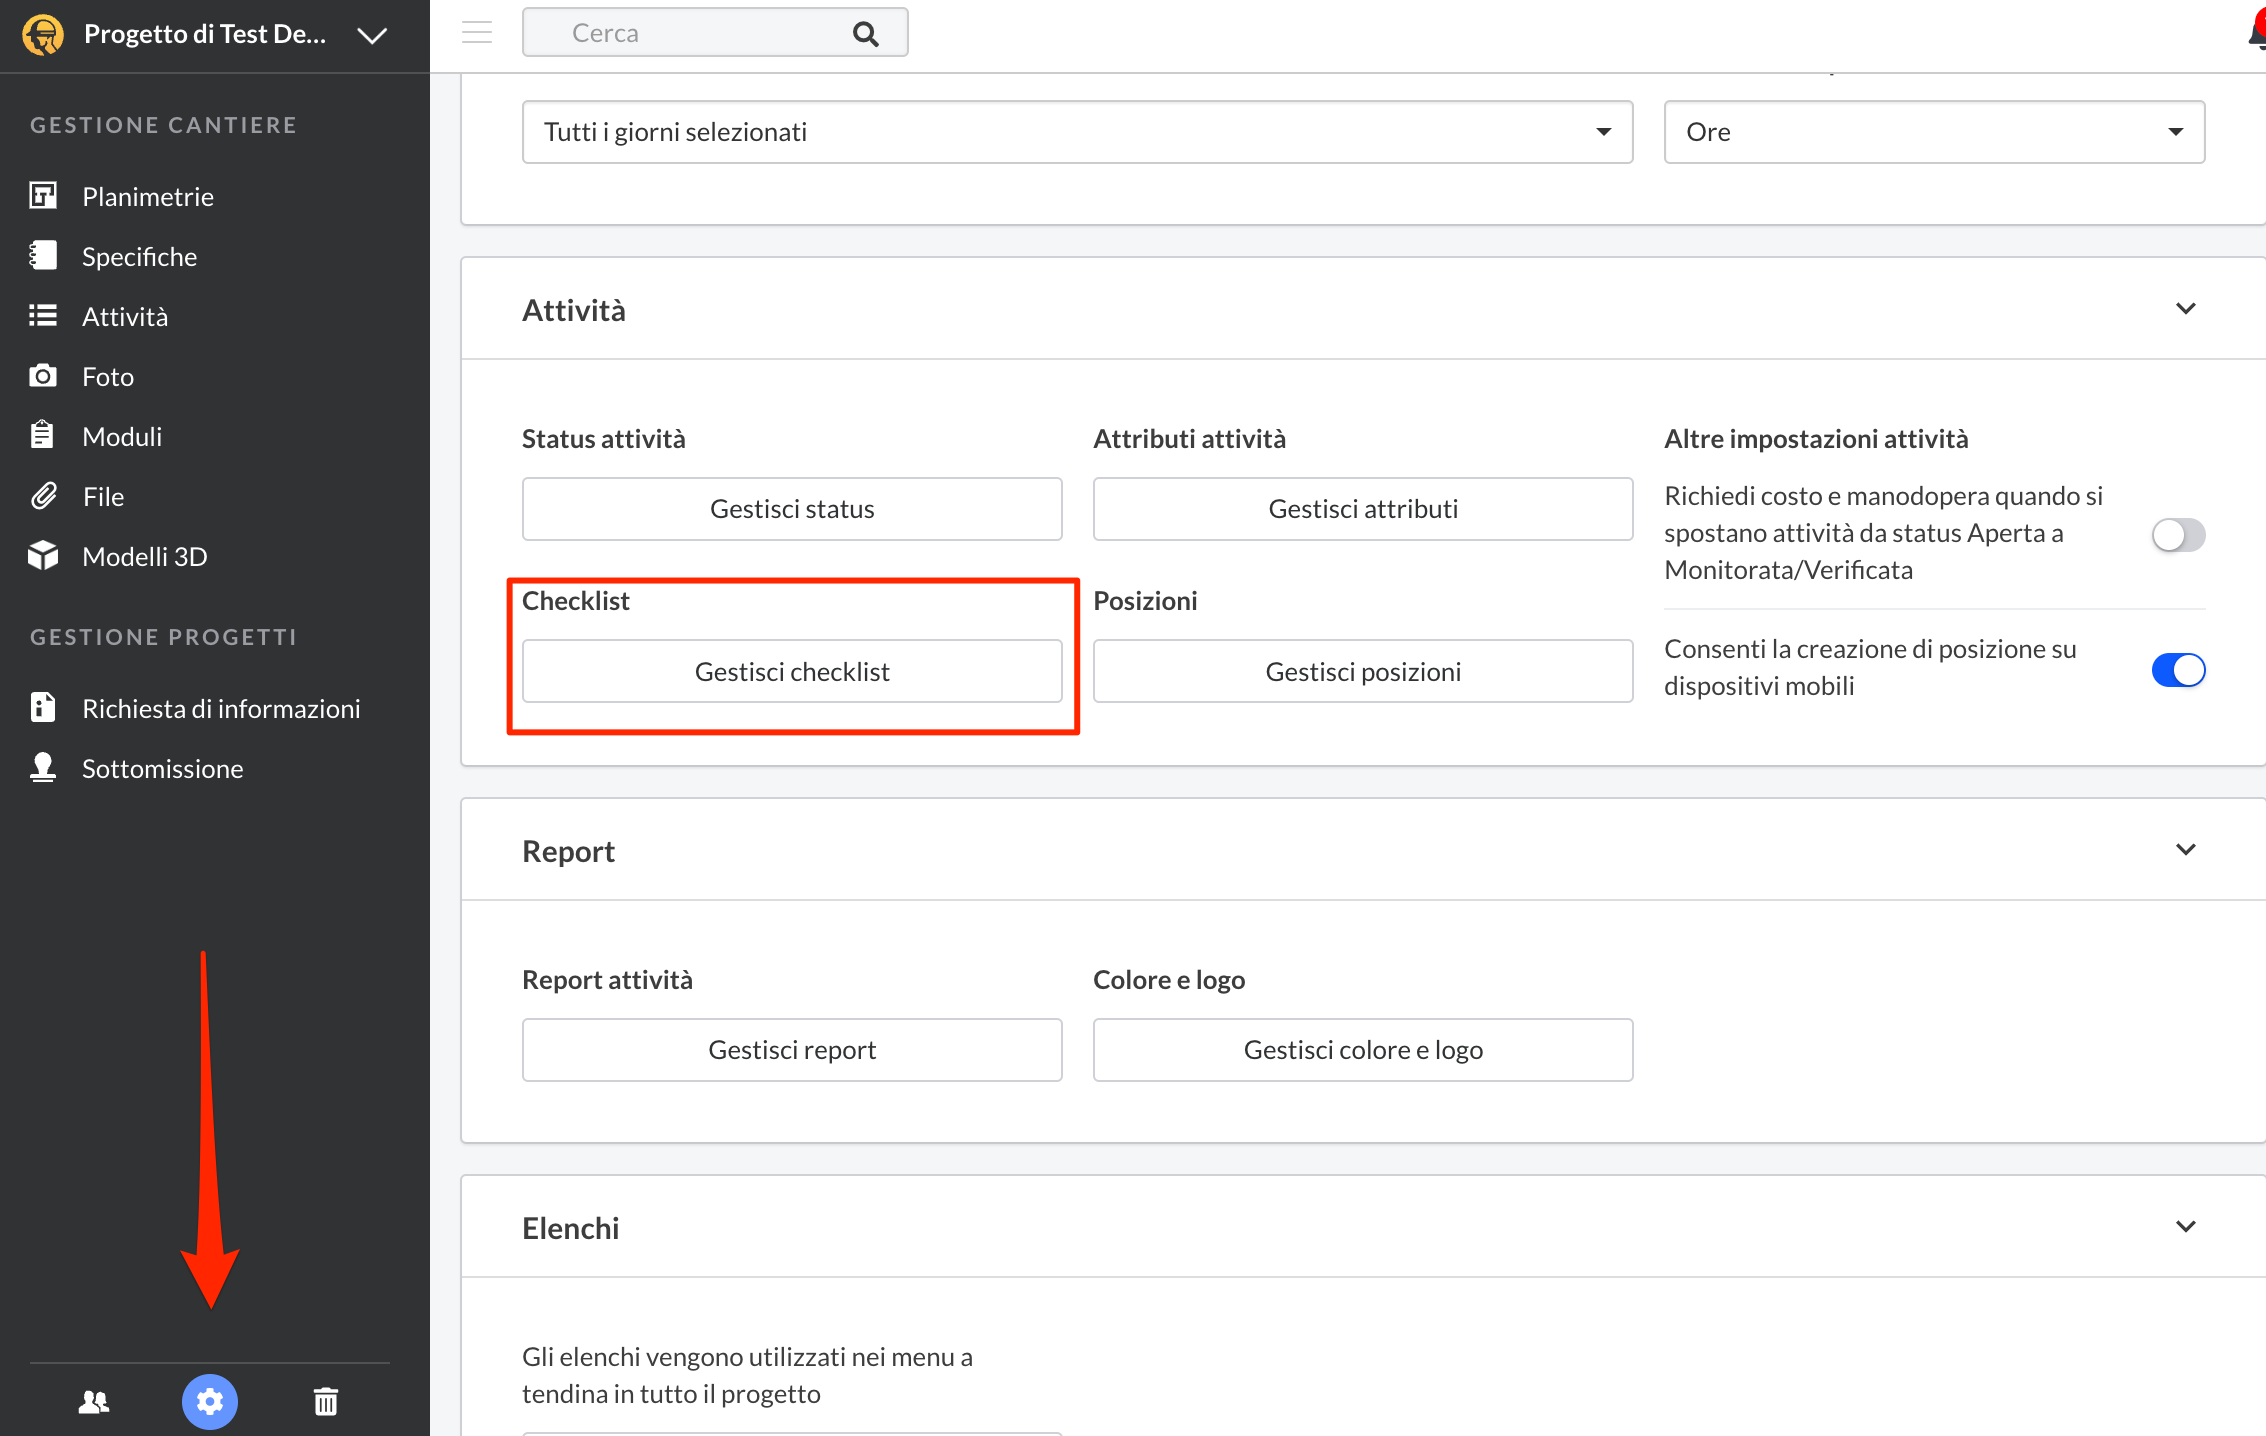2266x1436 pixels.
Task: Open the Ore unit dropdown
Action: [1934, 132]
